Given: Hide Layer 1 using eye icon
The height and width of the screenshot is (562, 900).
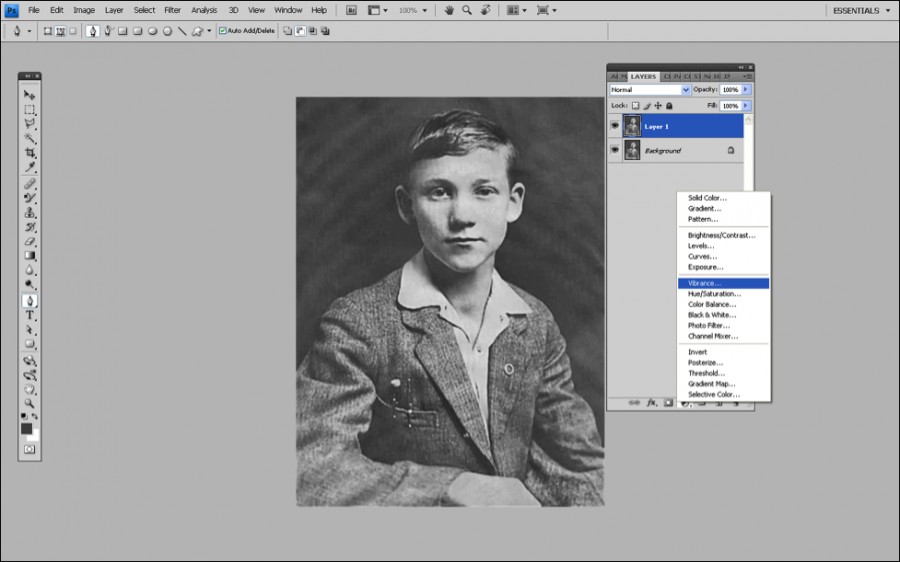Looking at the screenshot, I should 615,126.
